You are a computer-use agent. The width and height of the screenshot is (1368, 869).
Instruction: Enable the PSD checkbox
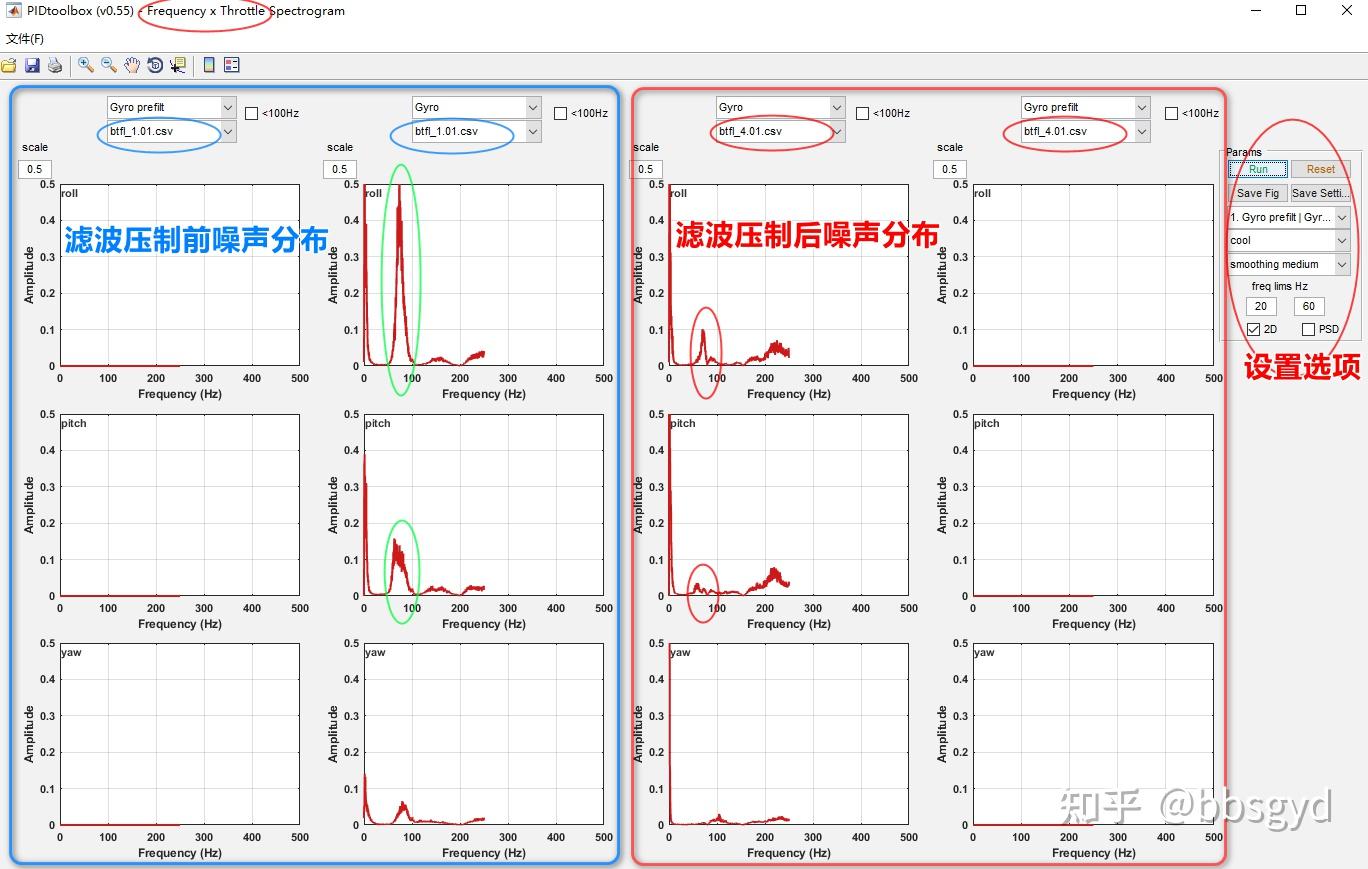(x=1308, y=329)
